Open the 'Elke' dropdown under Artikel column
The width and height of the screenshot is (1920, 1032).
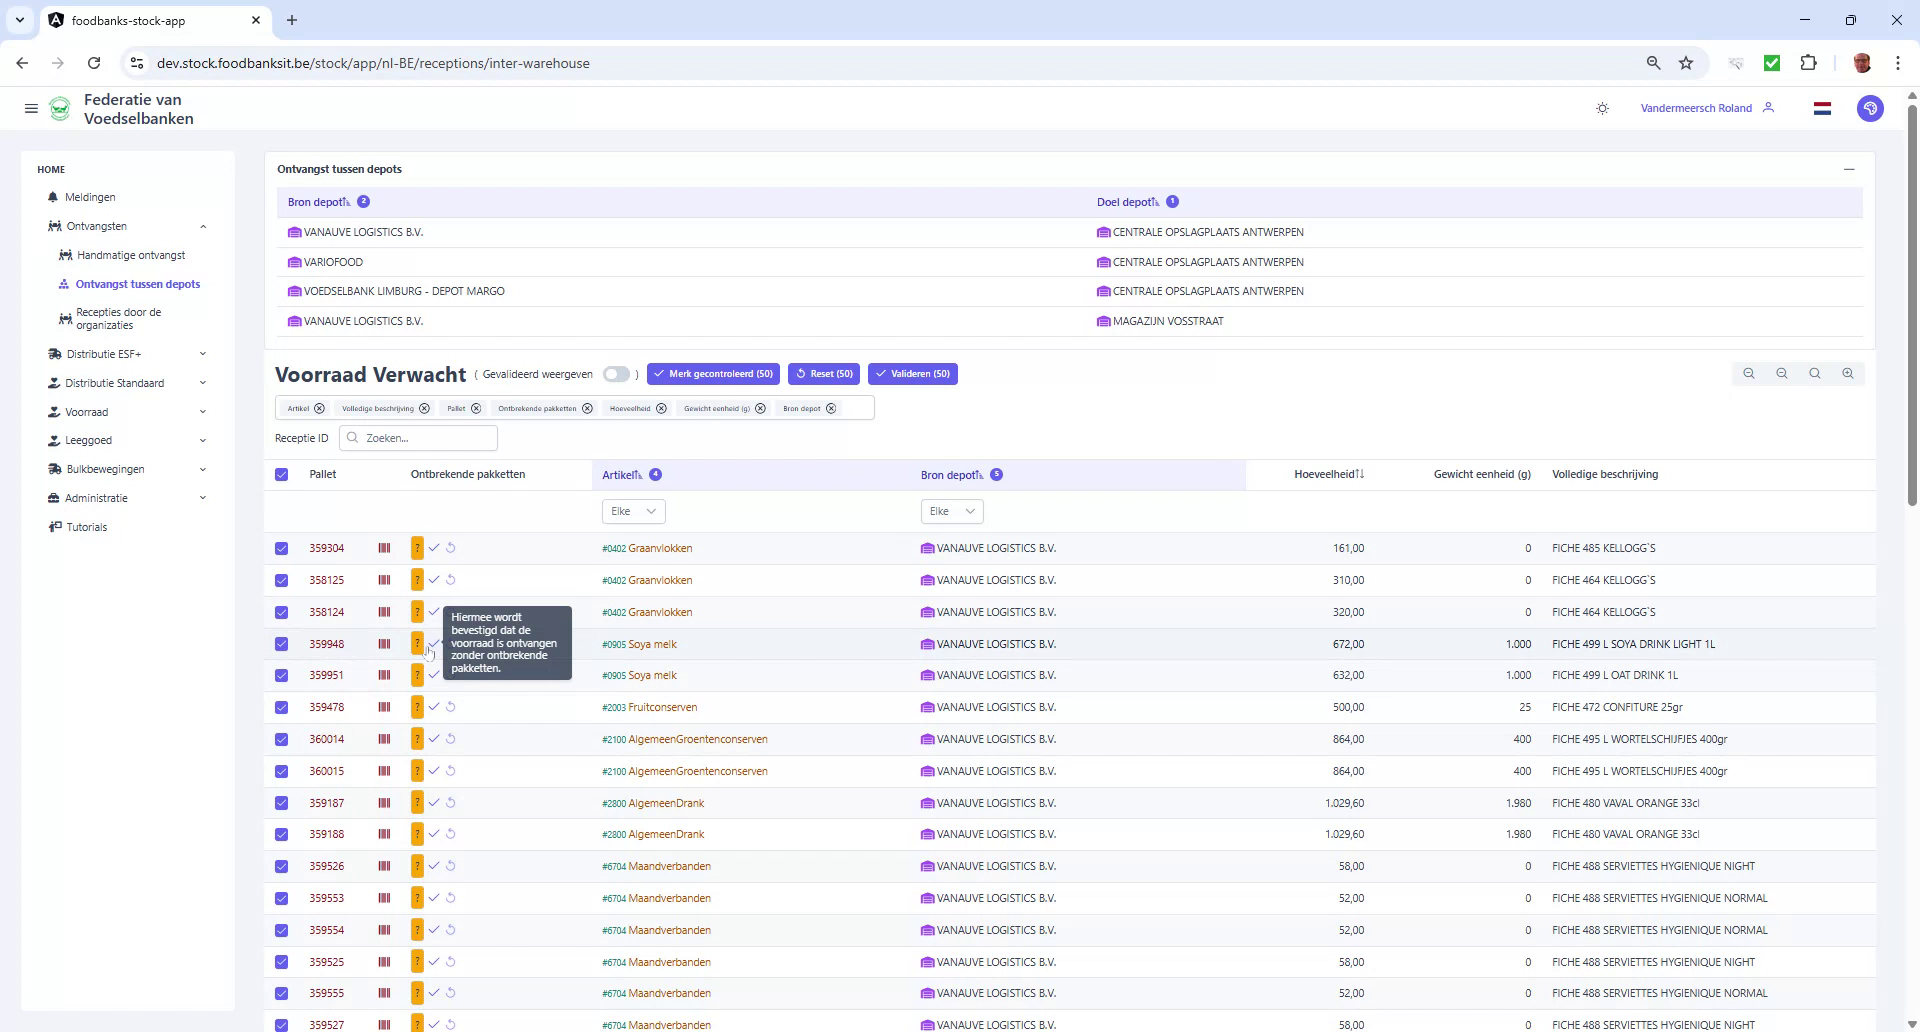click(x=632, y=511)
